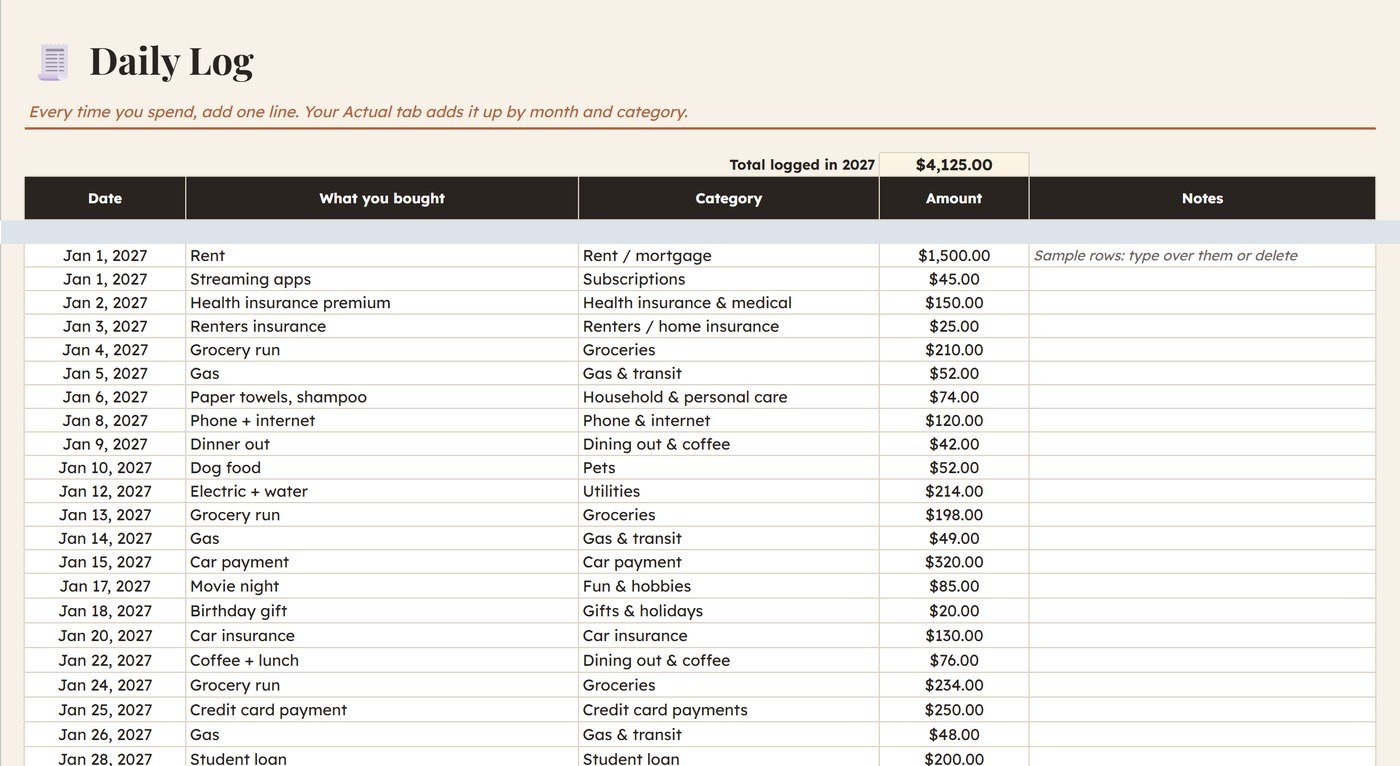The image size is (1400, 766).
Task: Select the Dinner out cell
Action: tap(382, 444)
